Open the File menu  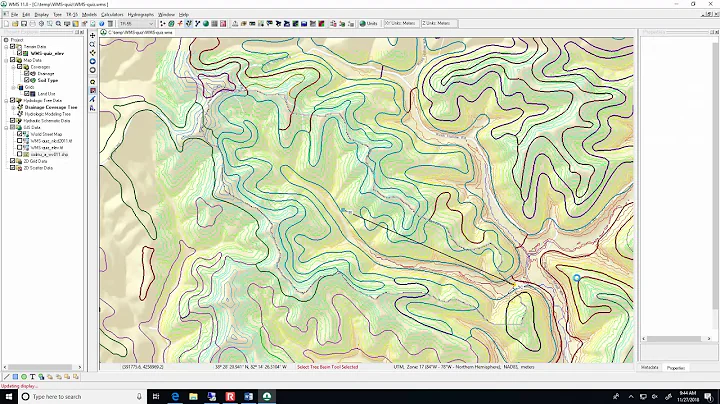tap(14, 15)
